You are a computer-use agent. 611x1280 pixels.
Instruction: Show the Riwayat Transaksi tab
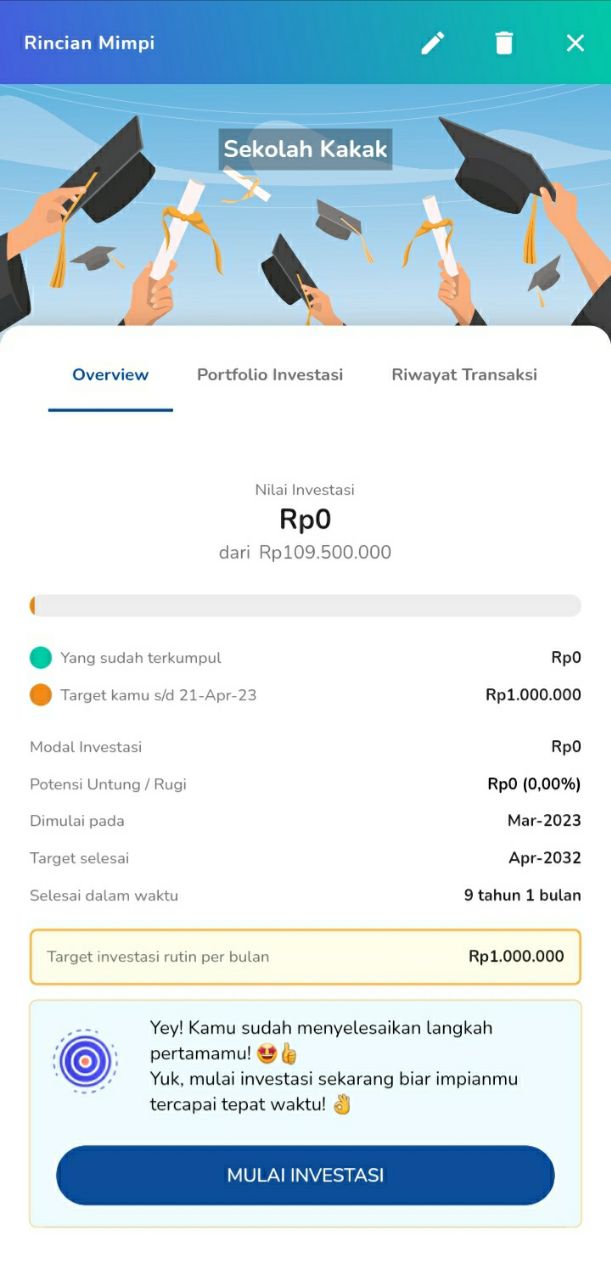tap(464, 375)
